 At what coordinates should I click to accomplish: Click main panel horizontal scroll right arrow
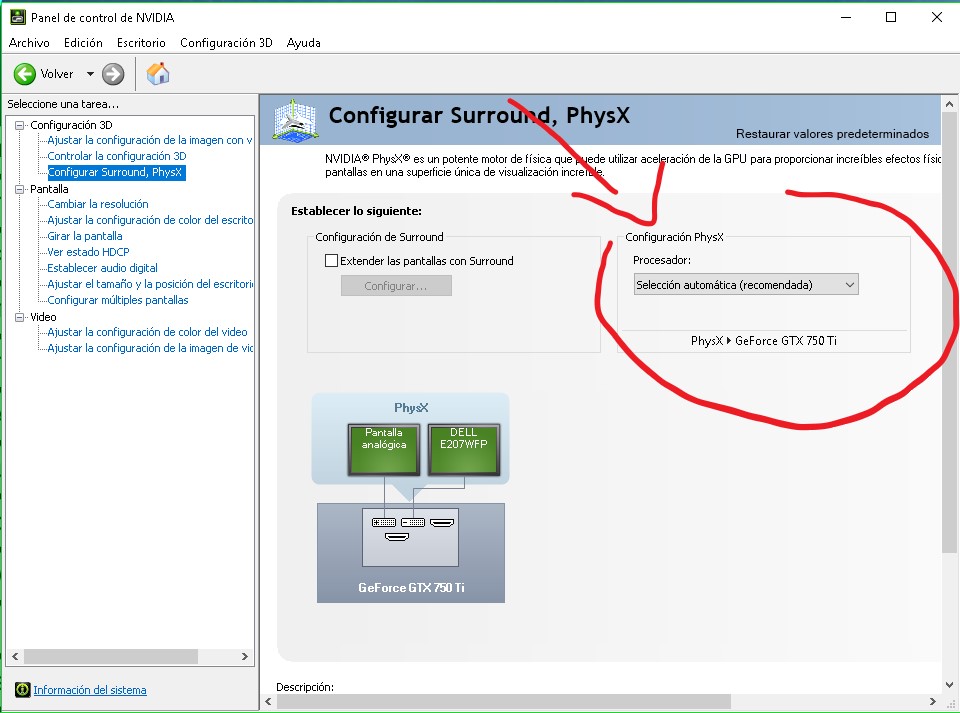pyautogui.click(x=932, y=701)
